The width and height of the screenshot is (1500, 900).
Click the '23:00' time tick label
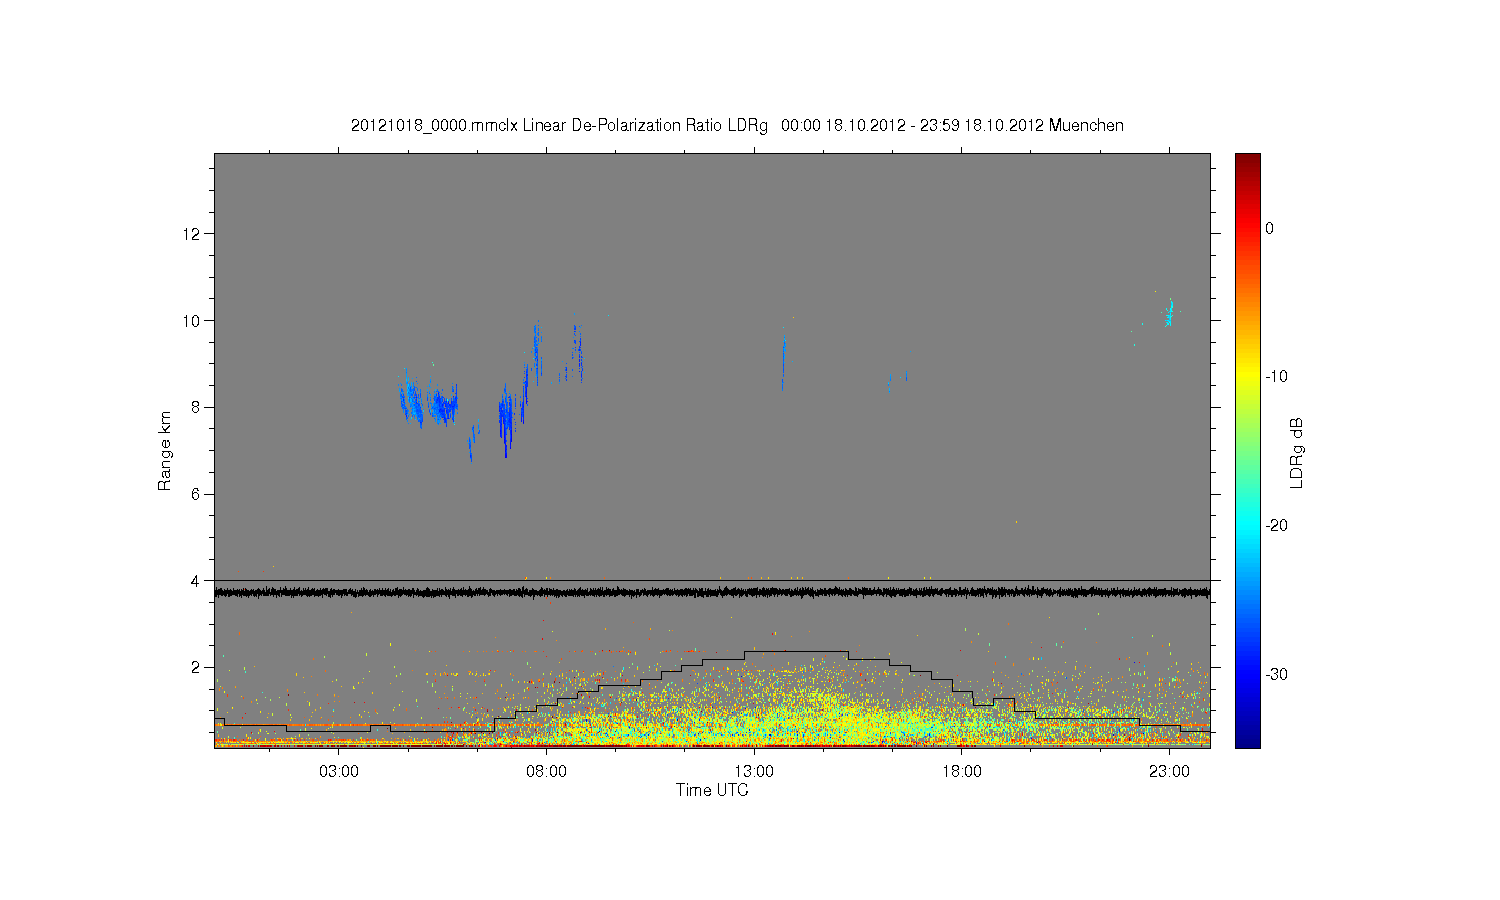tap(1169, 771)
